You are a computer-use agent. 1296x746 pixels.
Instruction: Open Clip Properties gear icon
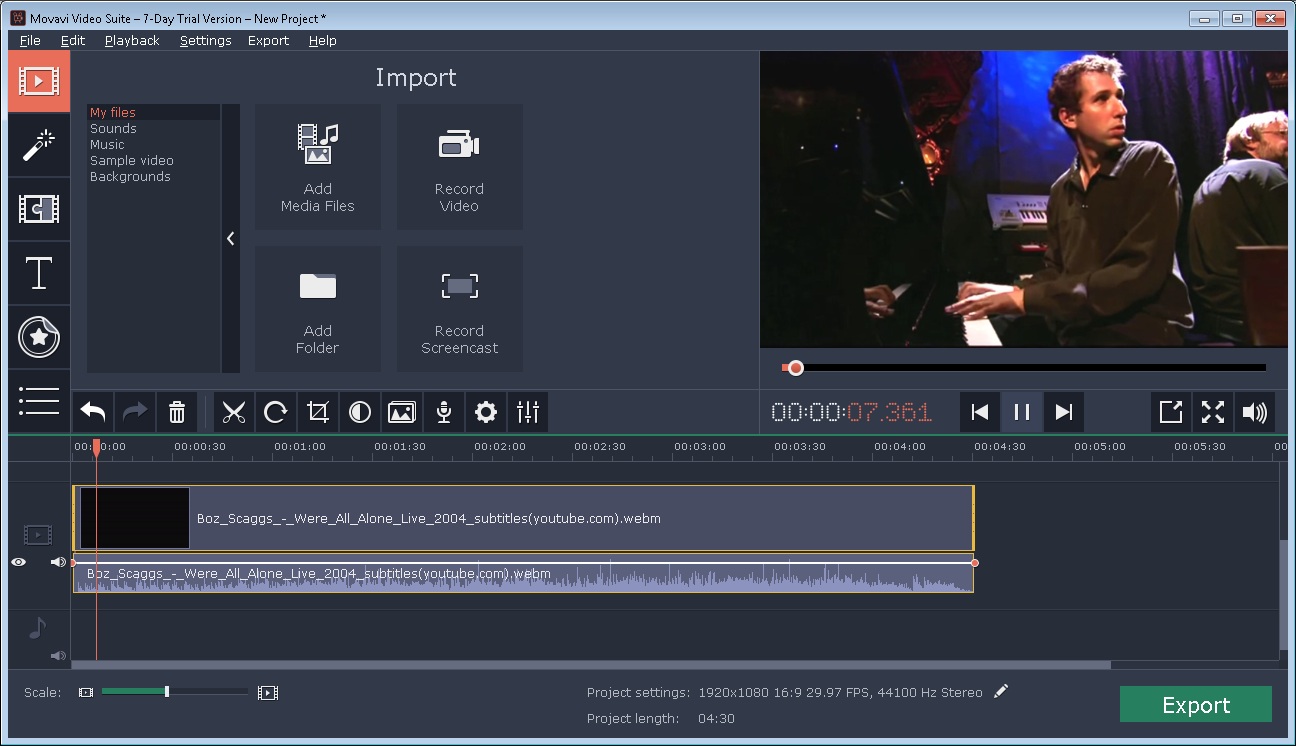[x=486, y=412]
